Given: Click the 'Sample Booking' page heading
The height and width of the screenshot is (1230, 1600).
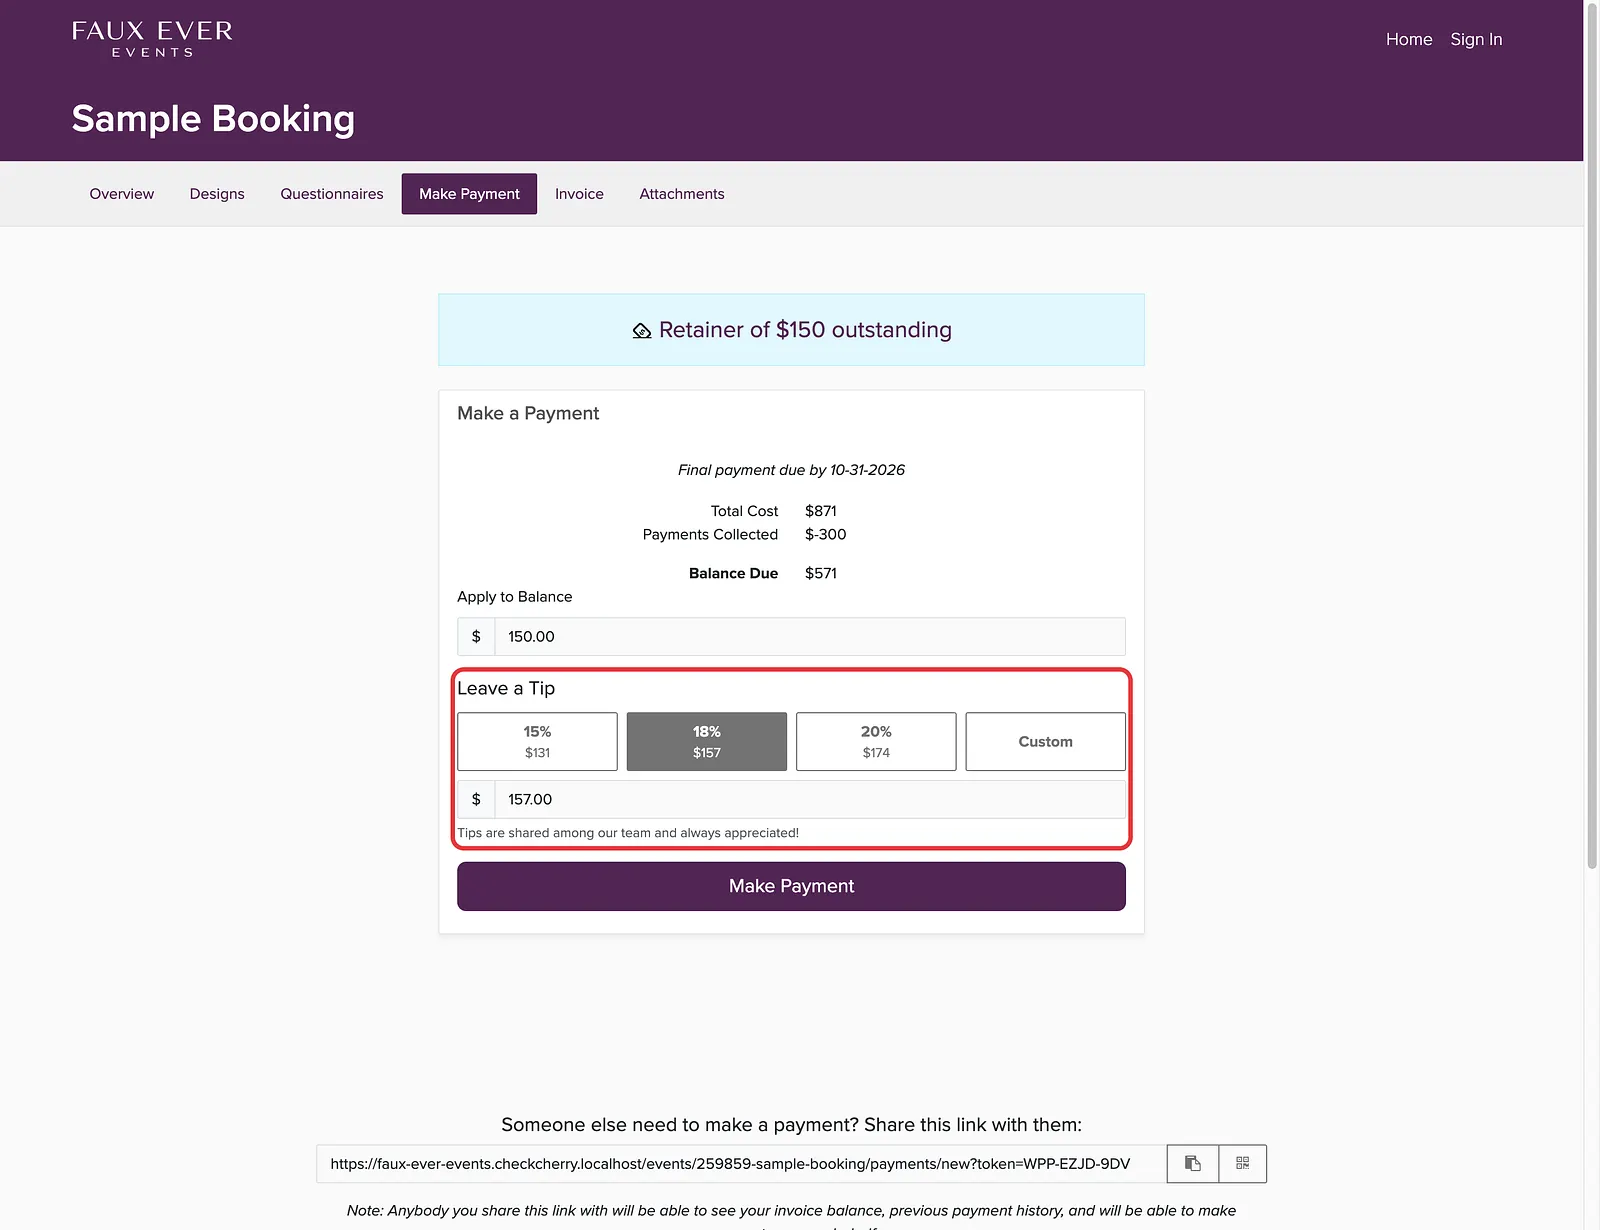Looking at the screenshot, I should (x=213, y=118).
